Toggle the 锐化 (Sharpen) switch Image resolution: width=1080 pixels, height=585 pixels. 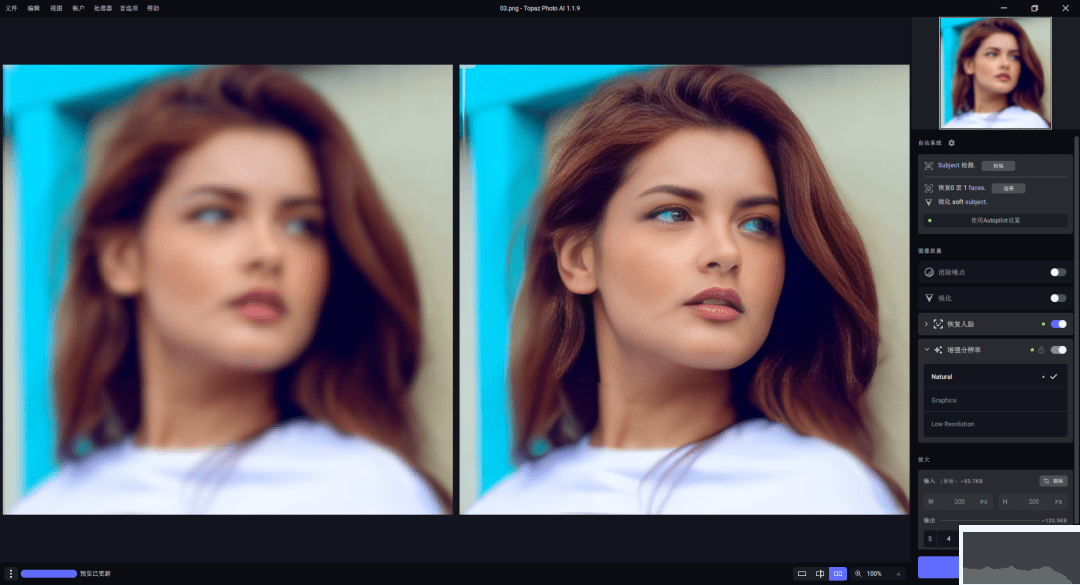tap(1058, 298)
